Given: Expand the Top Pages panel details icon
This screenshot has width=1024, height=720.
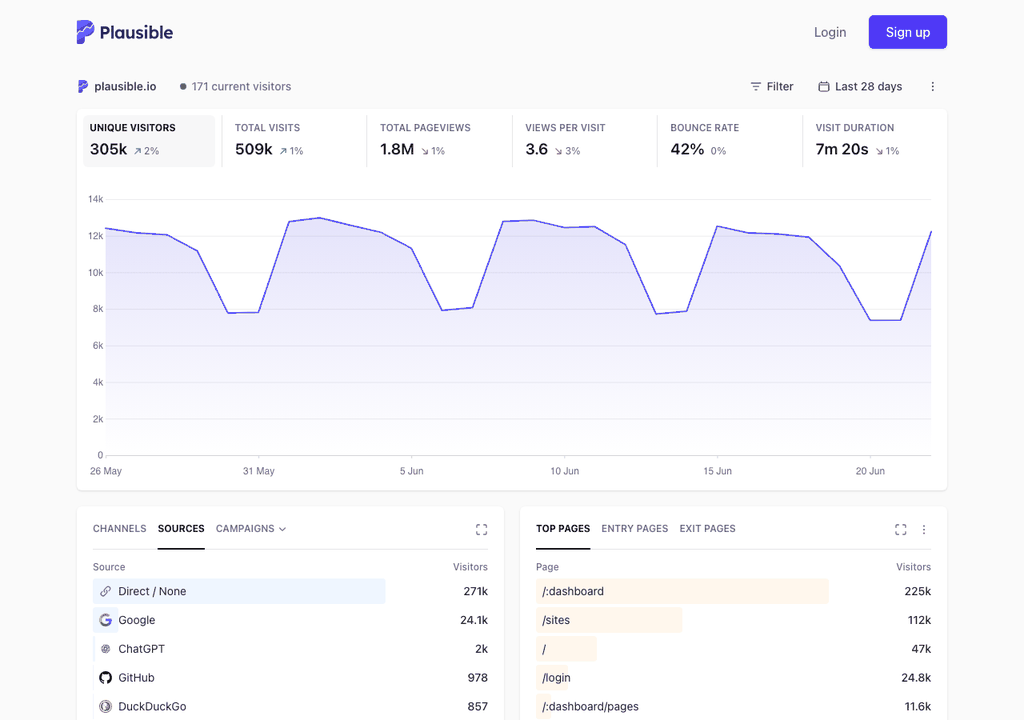Looking at the screenshot, I should 901,529.
